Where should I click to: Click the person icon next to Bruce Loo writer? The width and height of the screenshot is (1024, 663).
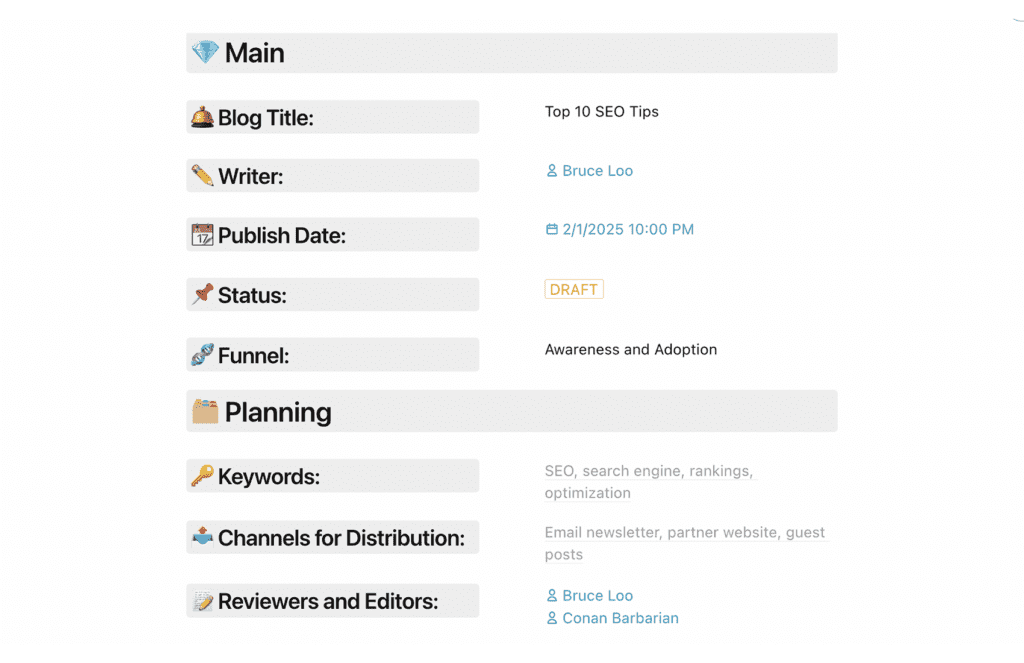tap(551, 170)
